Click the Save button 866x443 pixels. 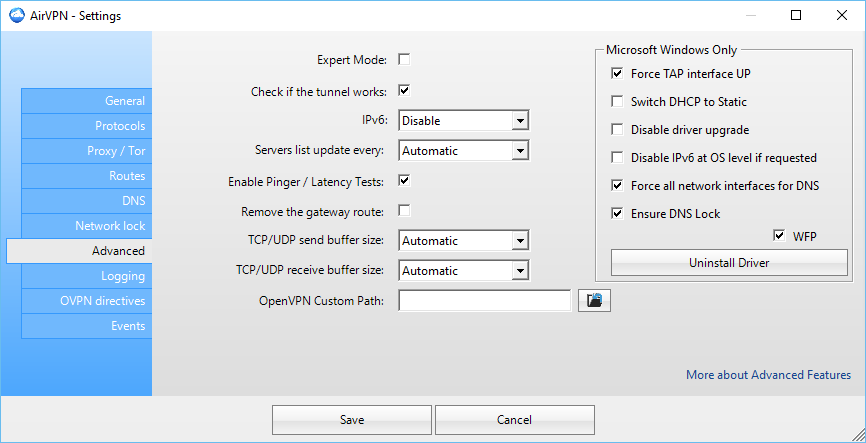352,420
